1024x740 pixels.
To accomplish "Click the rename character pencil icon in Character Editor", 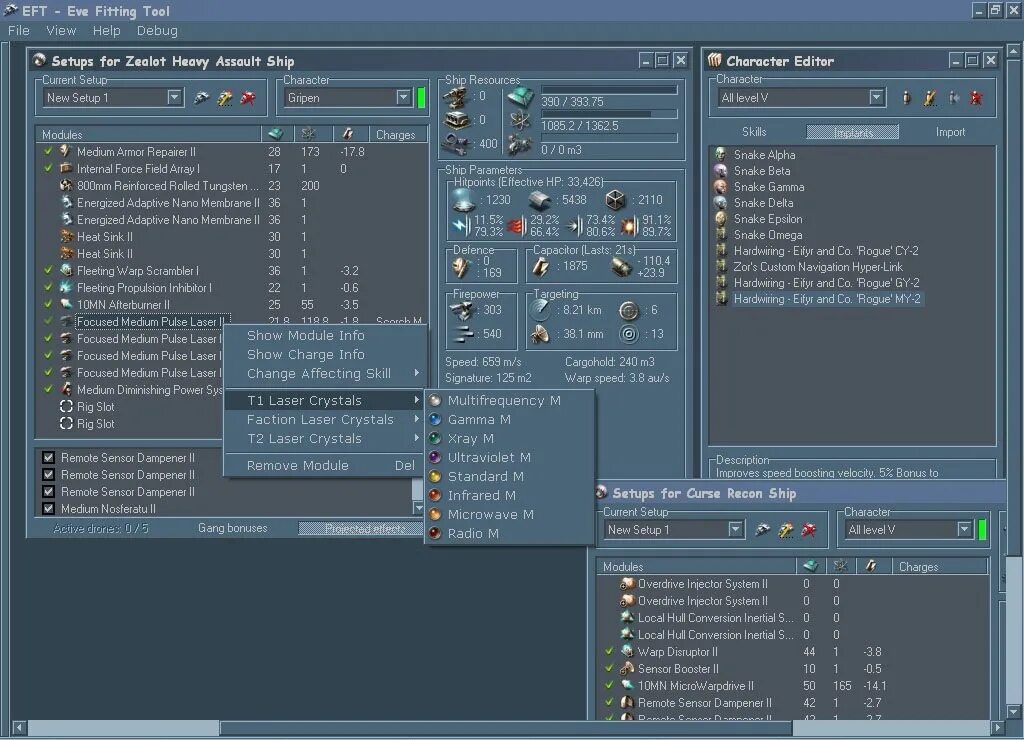I will pyautogui.click(x=930, y=98).
